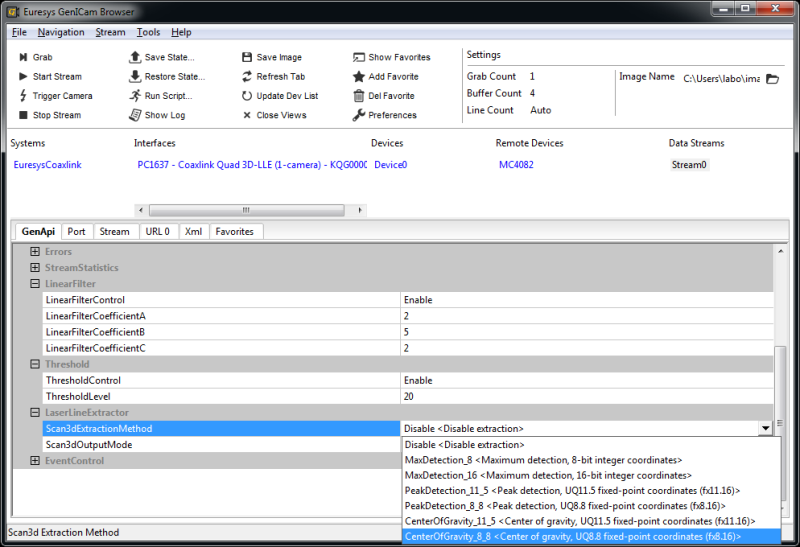Select the EuresysCoaxlink system link
Viewport: 800px width, 547px height.
[50, 165]
